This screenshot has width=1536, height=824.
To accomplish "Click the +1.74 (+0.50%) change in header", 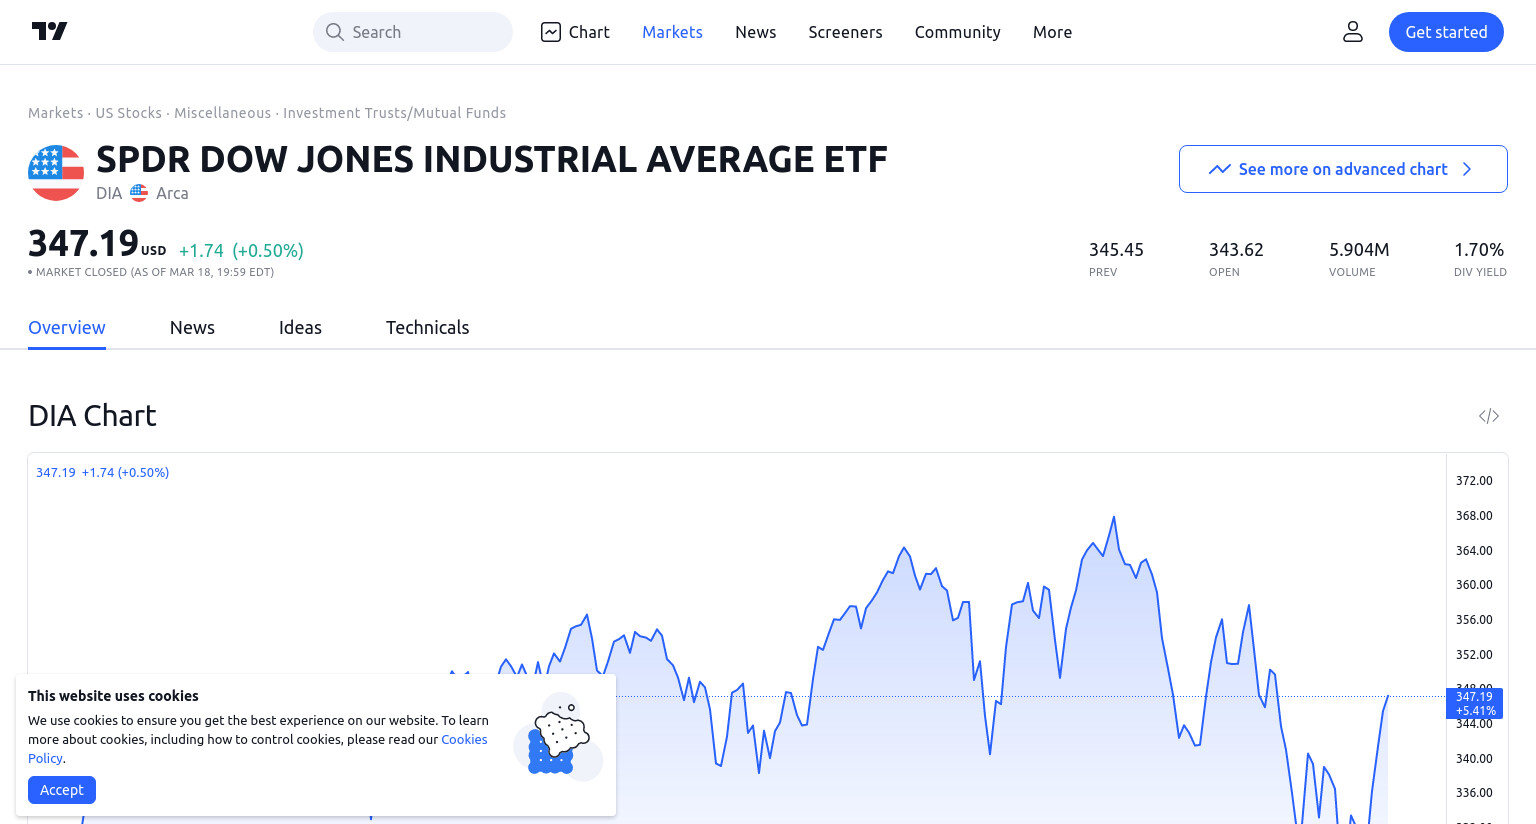I will [241, 251].
